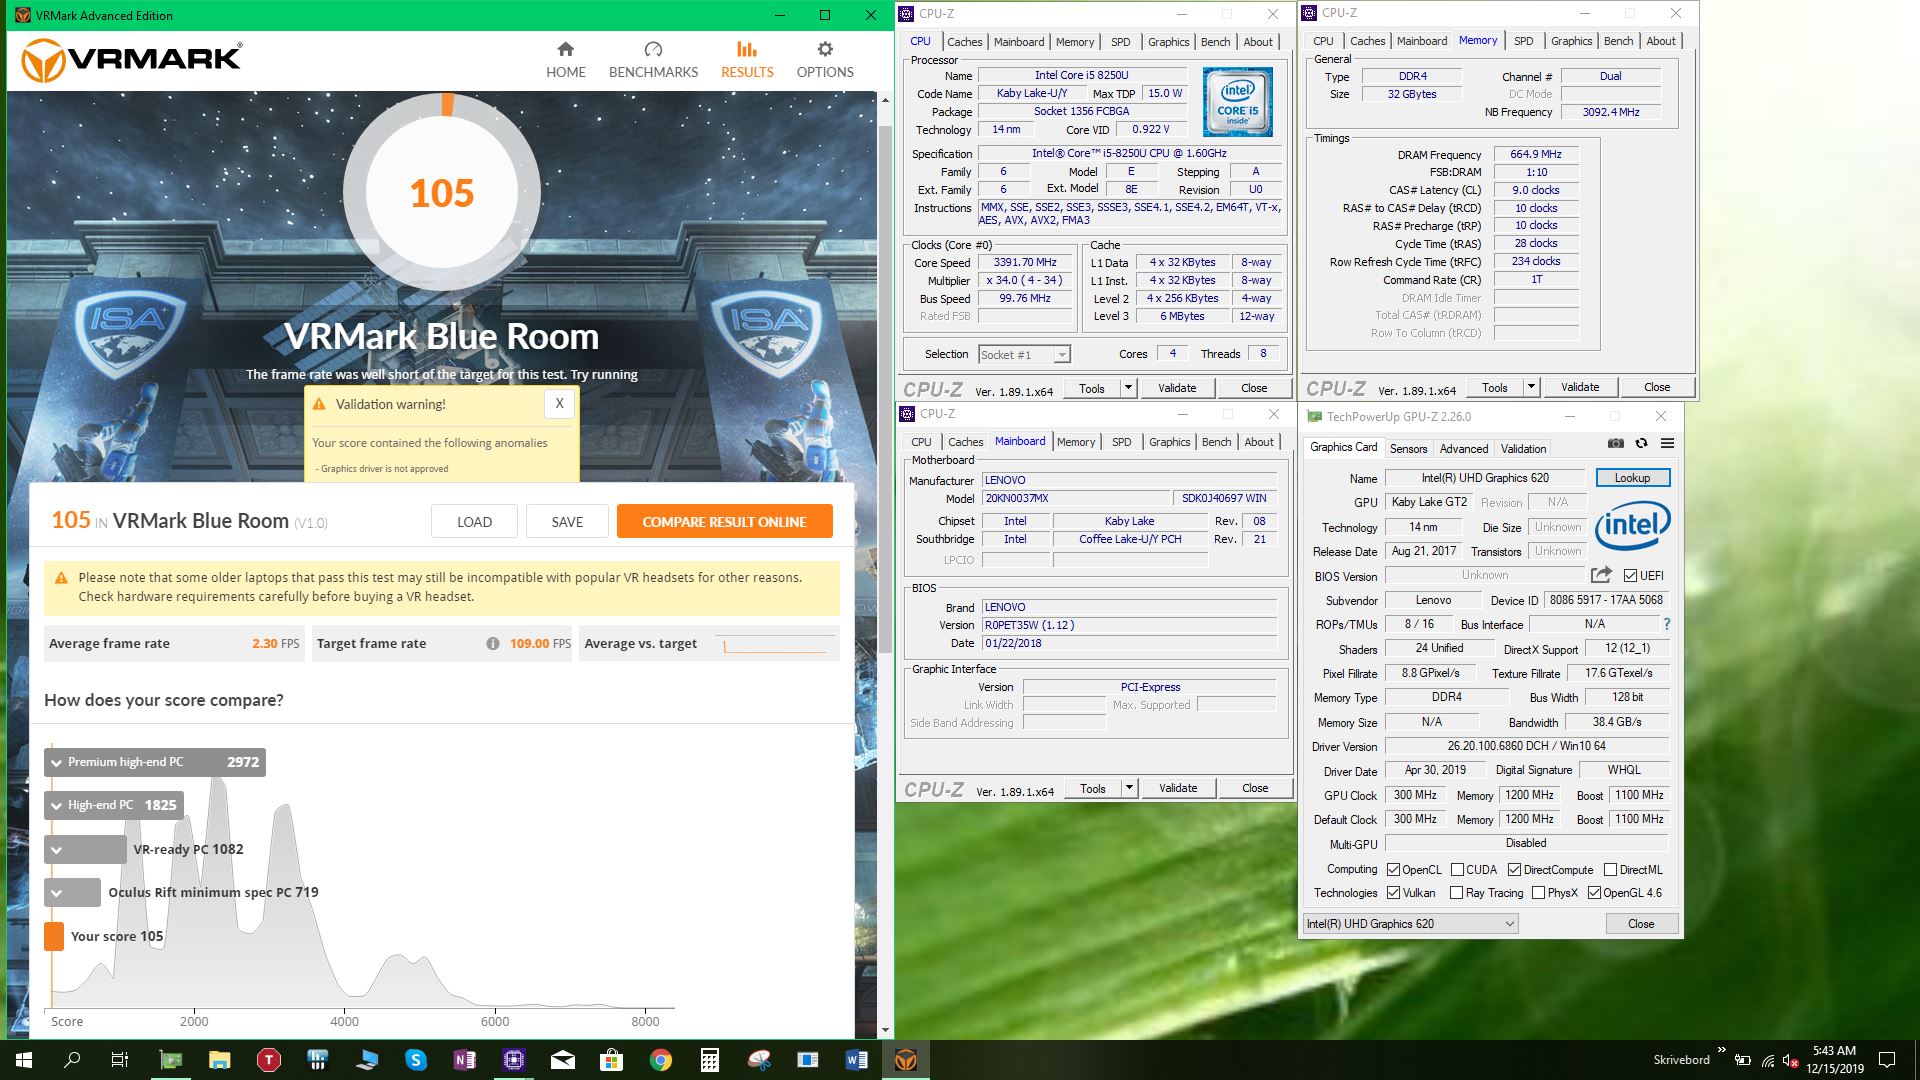The height and width of the screenshot is (1080, 1920).
Task: Click the SAVE button in VRMark
Action: click(x=567, y=522)
